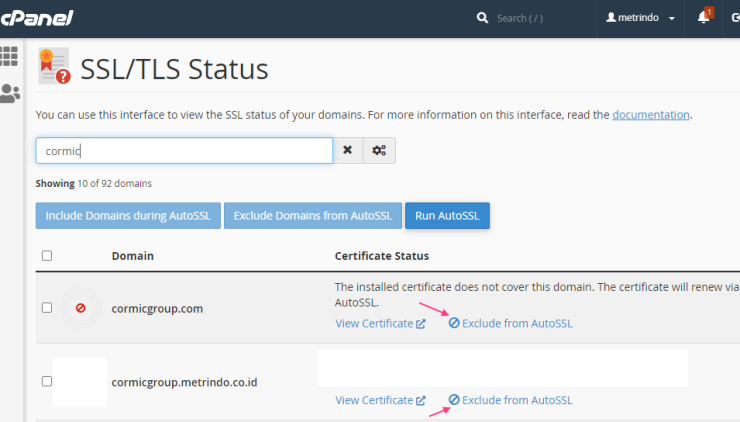The image size is (740, 422).
Task: Click the Domain column header
Action: coord(133,256)
